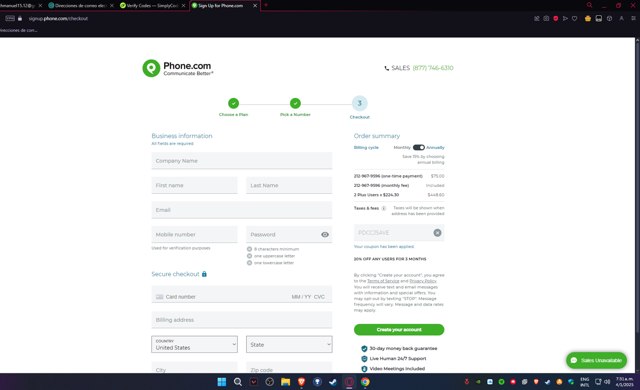Viewport: 640px width, 390px height.
Task: Click the address bar URL
Action: pyautogui.click(x=58, y=18)
